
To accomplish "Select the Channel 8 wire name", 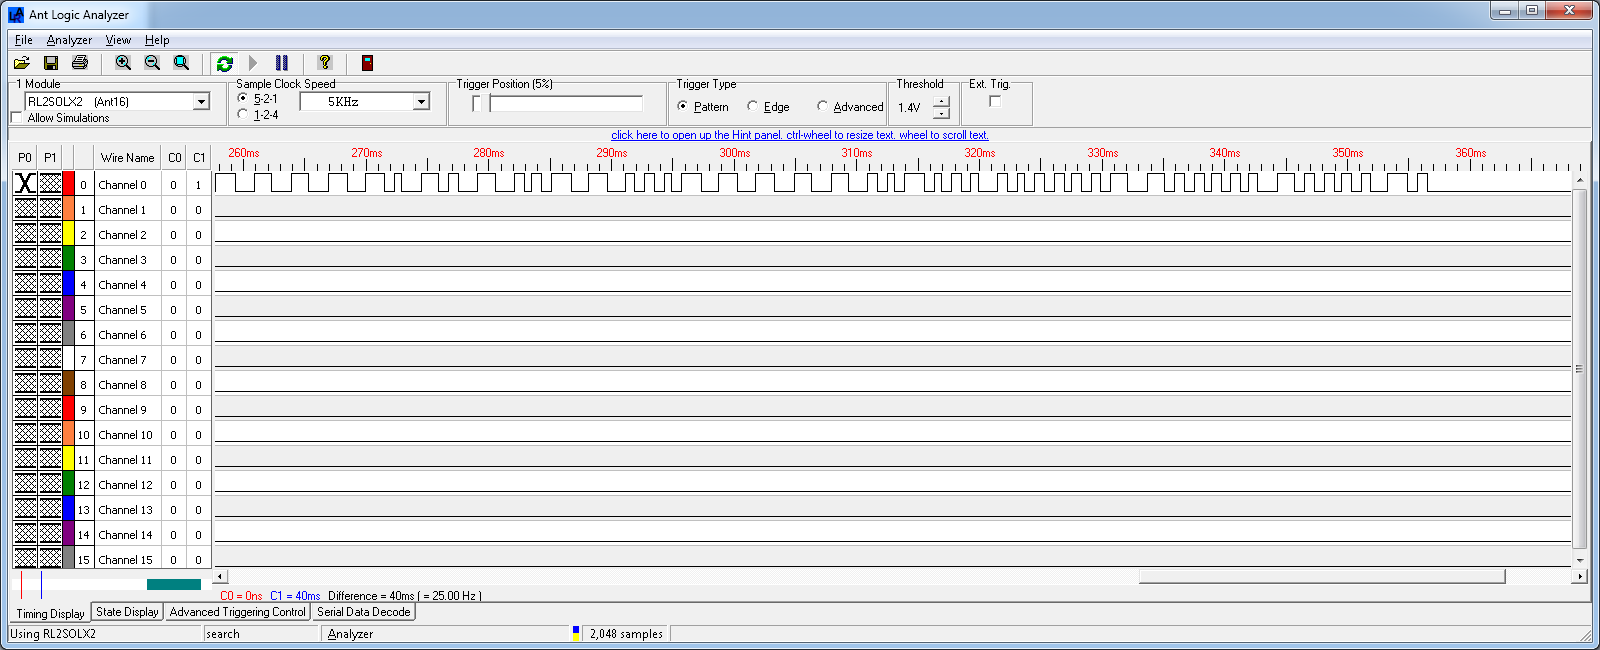I will (127, 384).
